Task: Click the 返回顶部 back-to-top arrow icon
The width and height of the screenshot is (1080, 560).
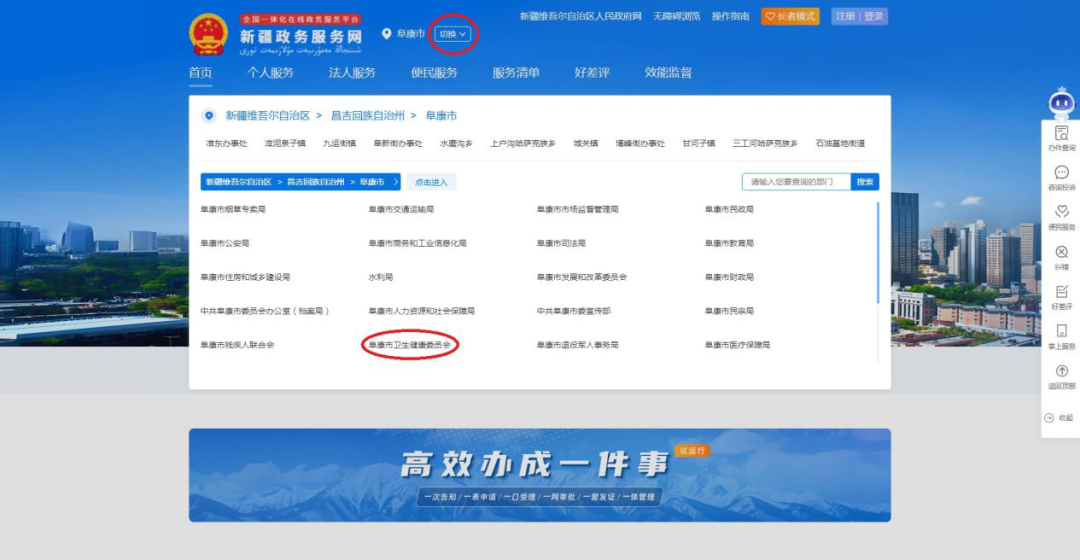Action: [x=1061, y=376]
